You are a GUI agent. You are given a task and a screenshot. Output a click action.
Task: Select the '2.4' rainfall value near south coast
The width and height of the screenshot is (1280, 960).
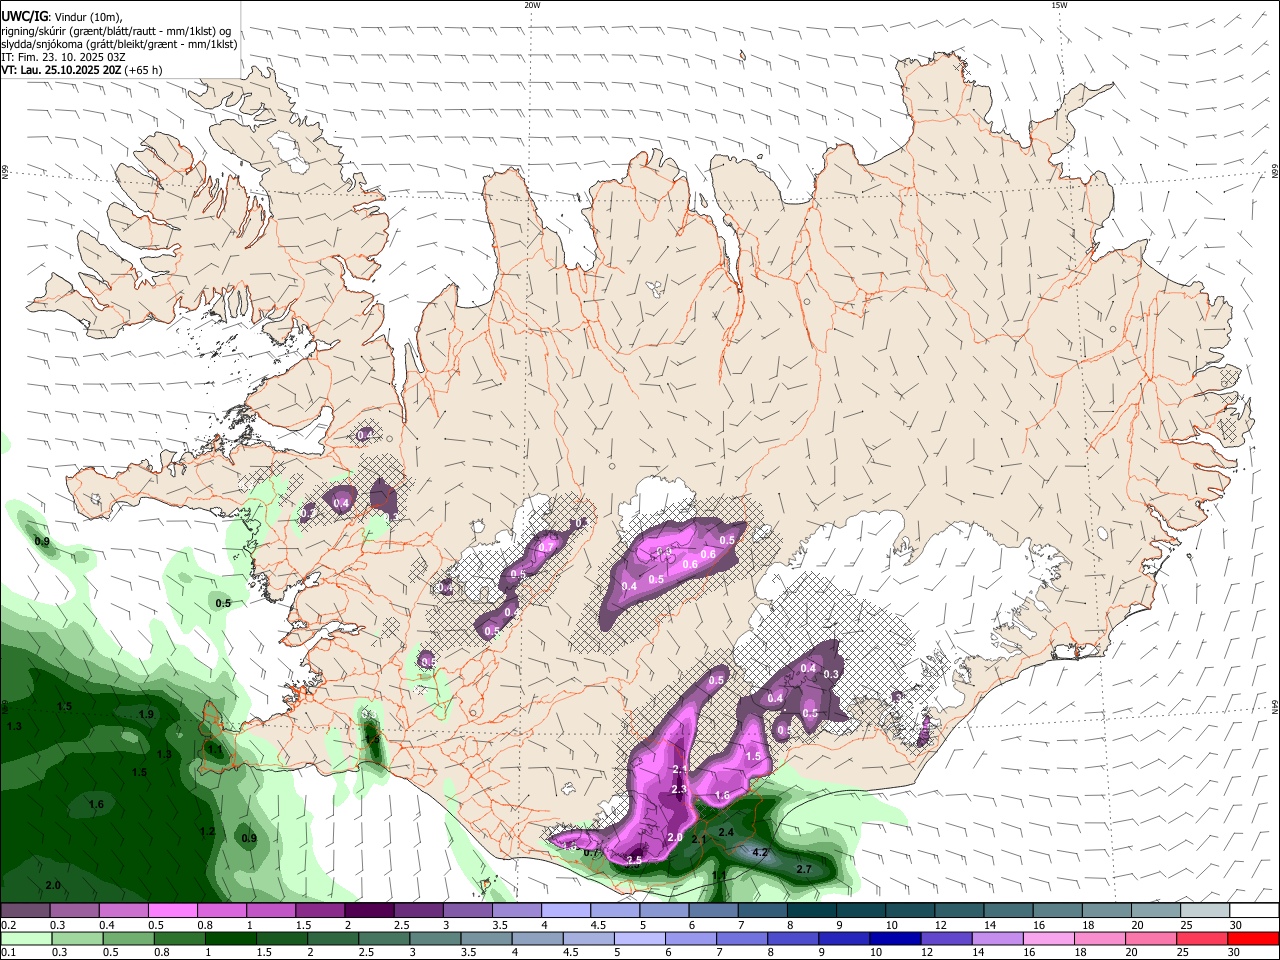(726, 832)
